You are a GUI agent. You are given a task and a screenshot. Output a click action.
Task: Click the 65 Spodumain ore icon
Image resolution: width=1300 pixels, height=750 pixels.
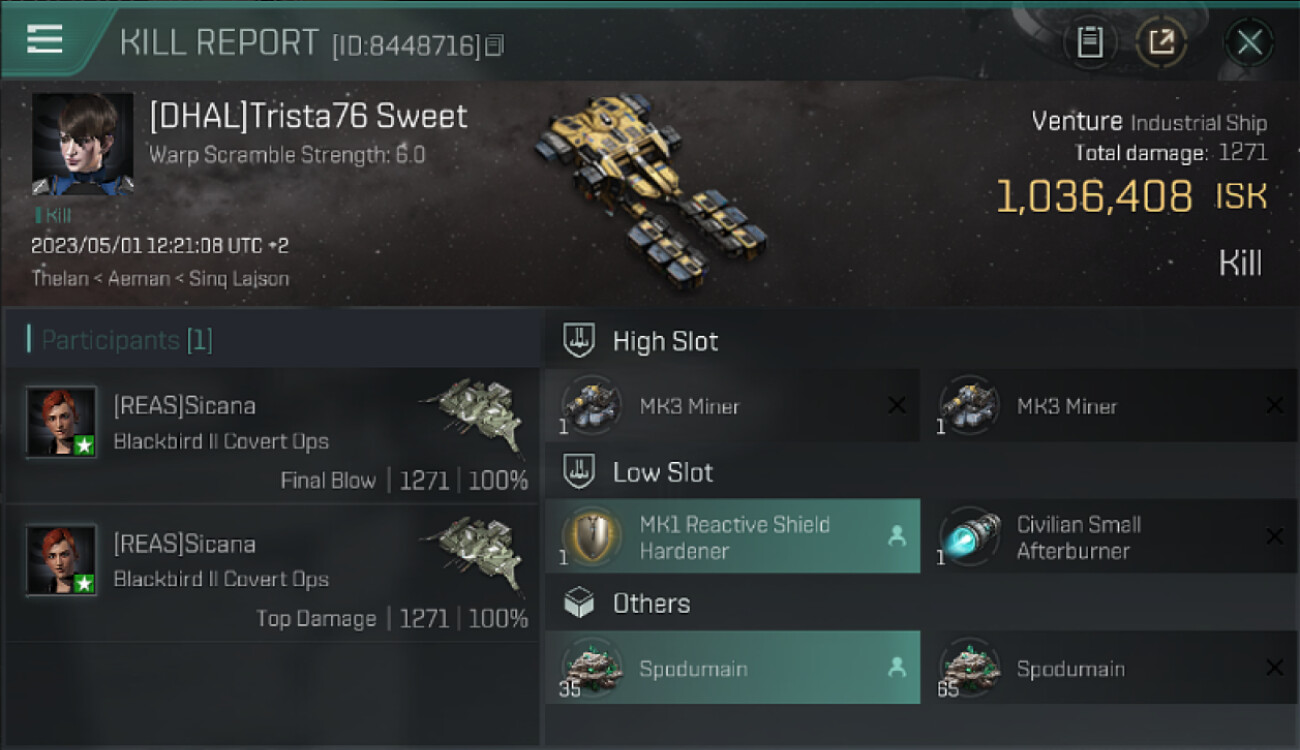pos(971,668)
